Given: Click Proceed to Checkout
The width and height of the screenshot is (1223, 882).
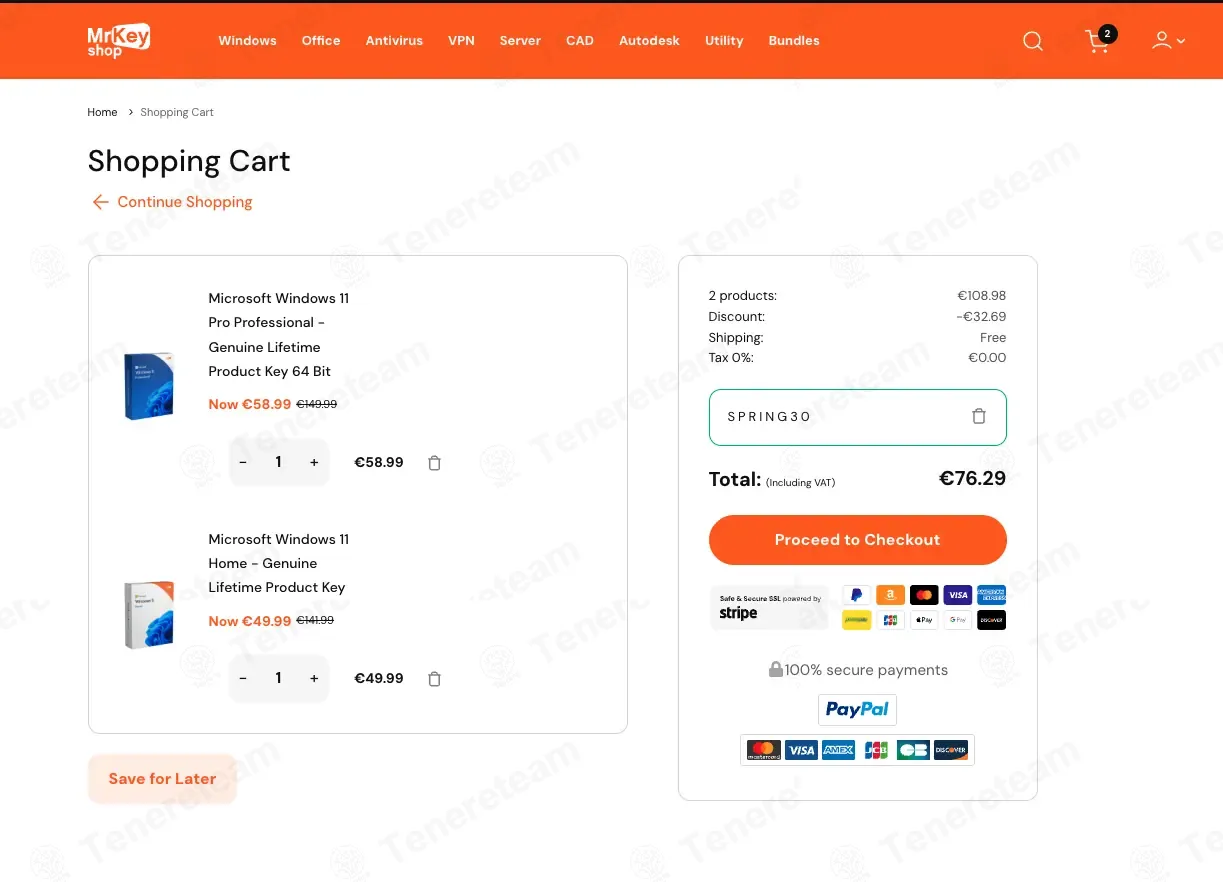Looking at the screenshot, I should [x=858, y=540].
